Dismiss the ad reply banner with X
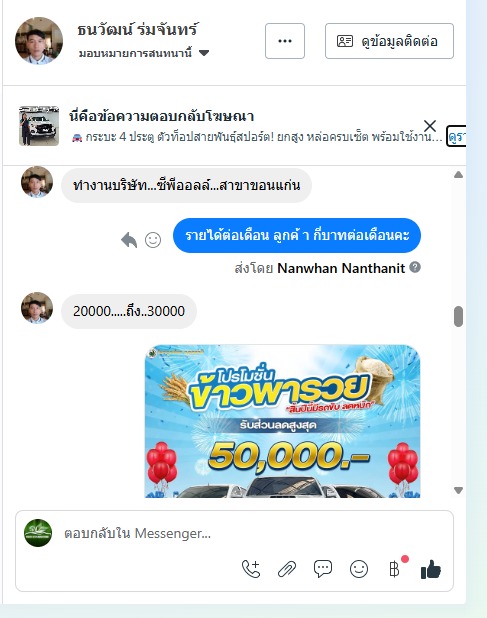This screenshot has height=618, width=487. [x=430, y=126]
